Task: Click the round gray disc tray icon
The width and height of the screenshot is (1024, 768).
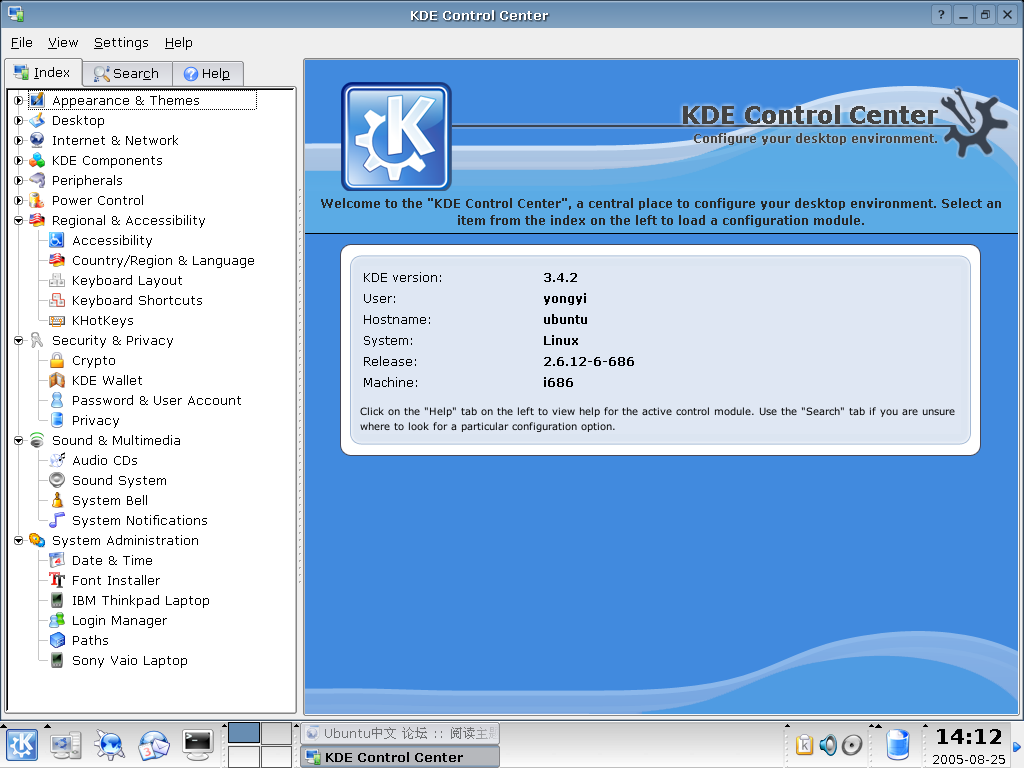Action: click(x=852, y=744)
